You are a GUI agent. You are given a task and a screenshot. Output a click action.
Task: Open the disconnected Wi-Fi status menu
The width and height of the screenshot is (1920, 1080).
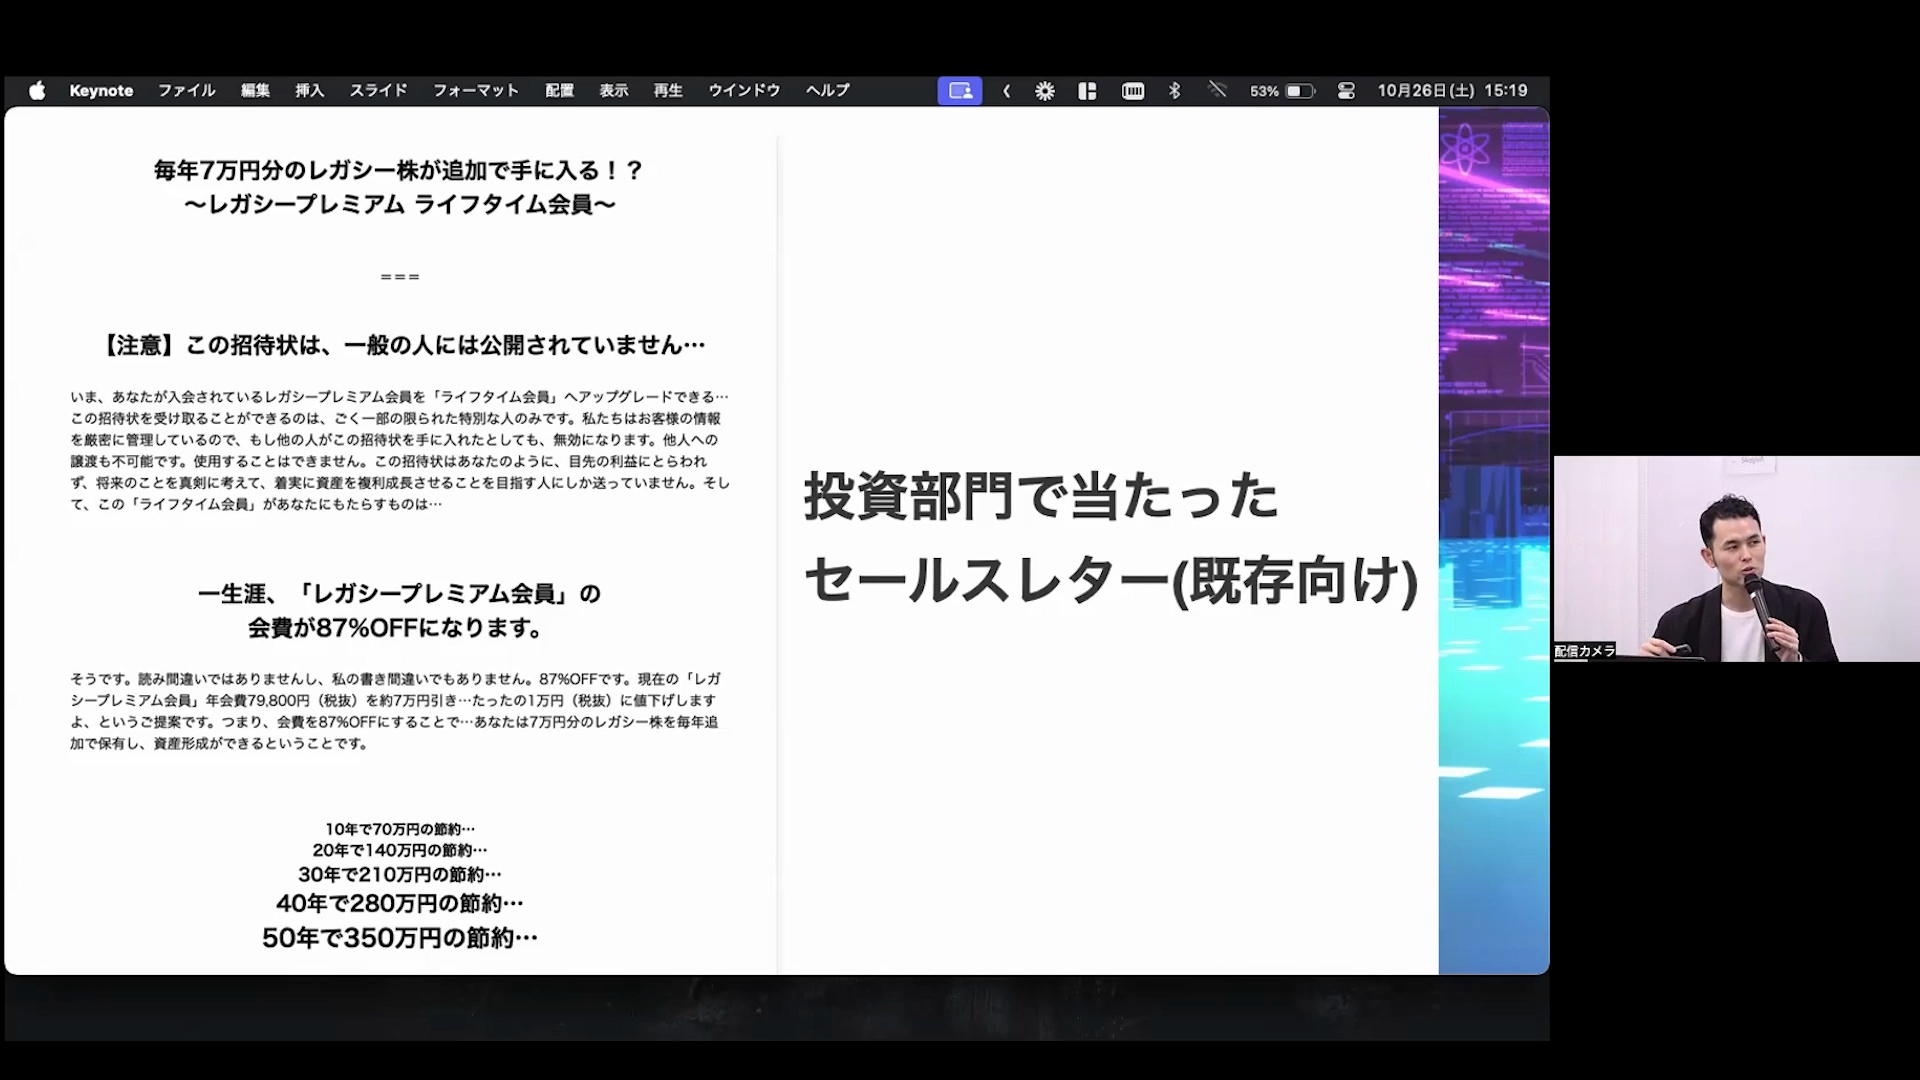1217,90
